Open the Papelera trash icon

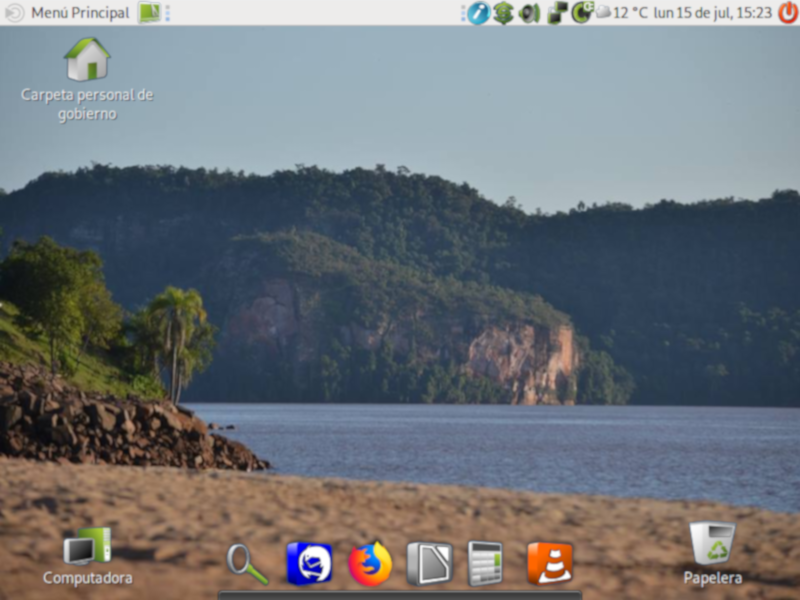712,545
